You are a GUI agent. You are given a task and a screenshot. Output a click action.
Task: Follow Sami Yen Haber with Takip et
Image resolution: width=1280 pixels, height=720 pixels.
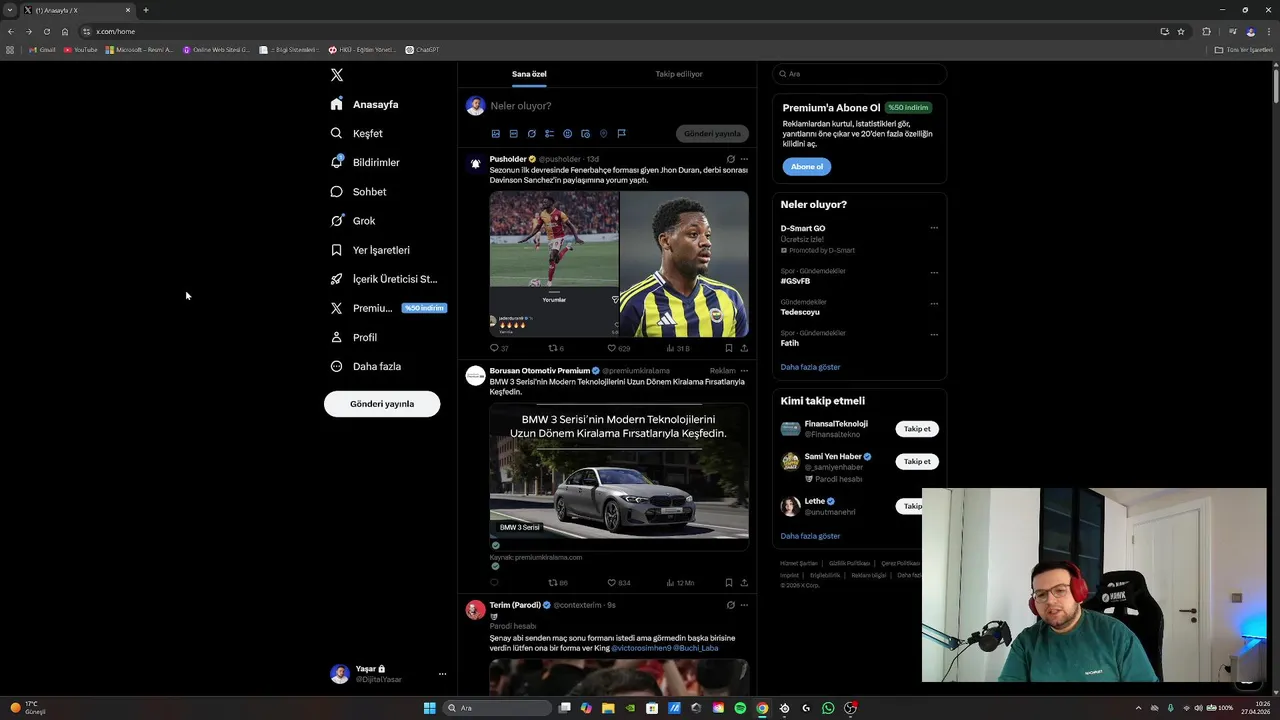pyautogui.click(x=917, y=461)
